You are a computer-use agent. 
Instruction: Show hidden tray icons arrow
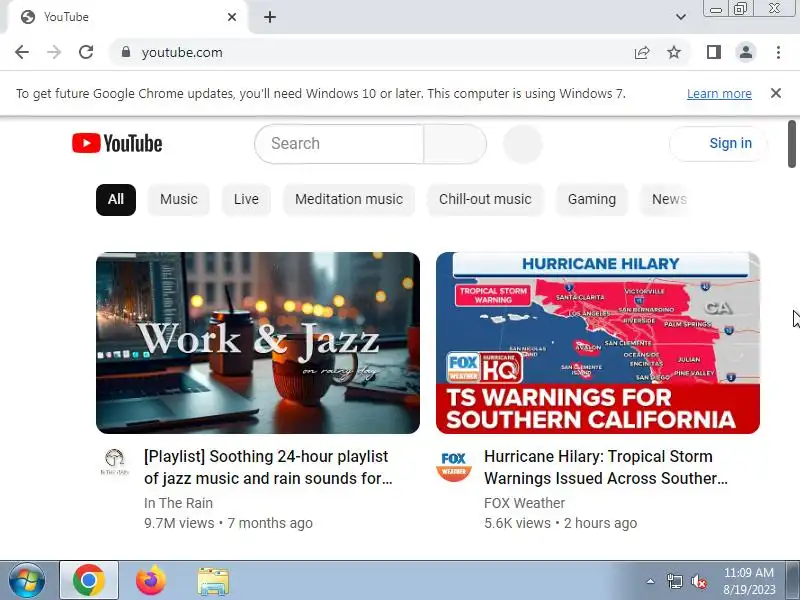[651, 581]
